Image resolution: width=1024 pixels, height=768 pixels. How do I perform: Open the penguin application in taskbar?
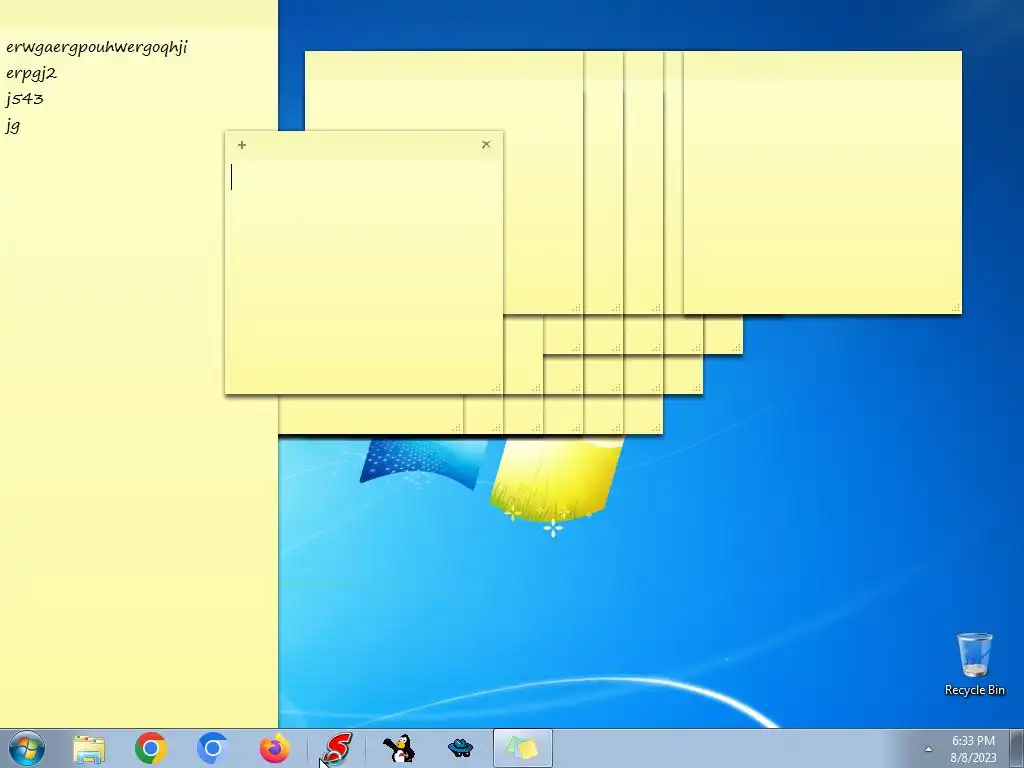point(398,748)
